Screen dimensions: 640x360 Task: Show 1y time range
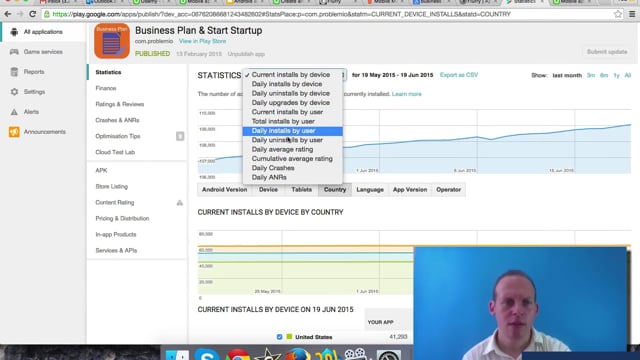click(x=616, y=76)
